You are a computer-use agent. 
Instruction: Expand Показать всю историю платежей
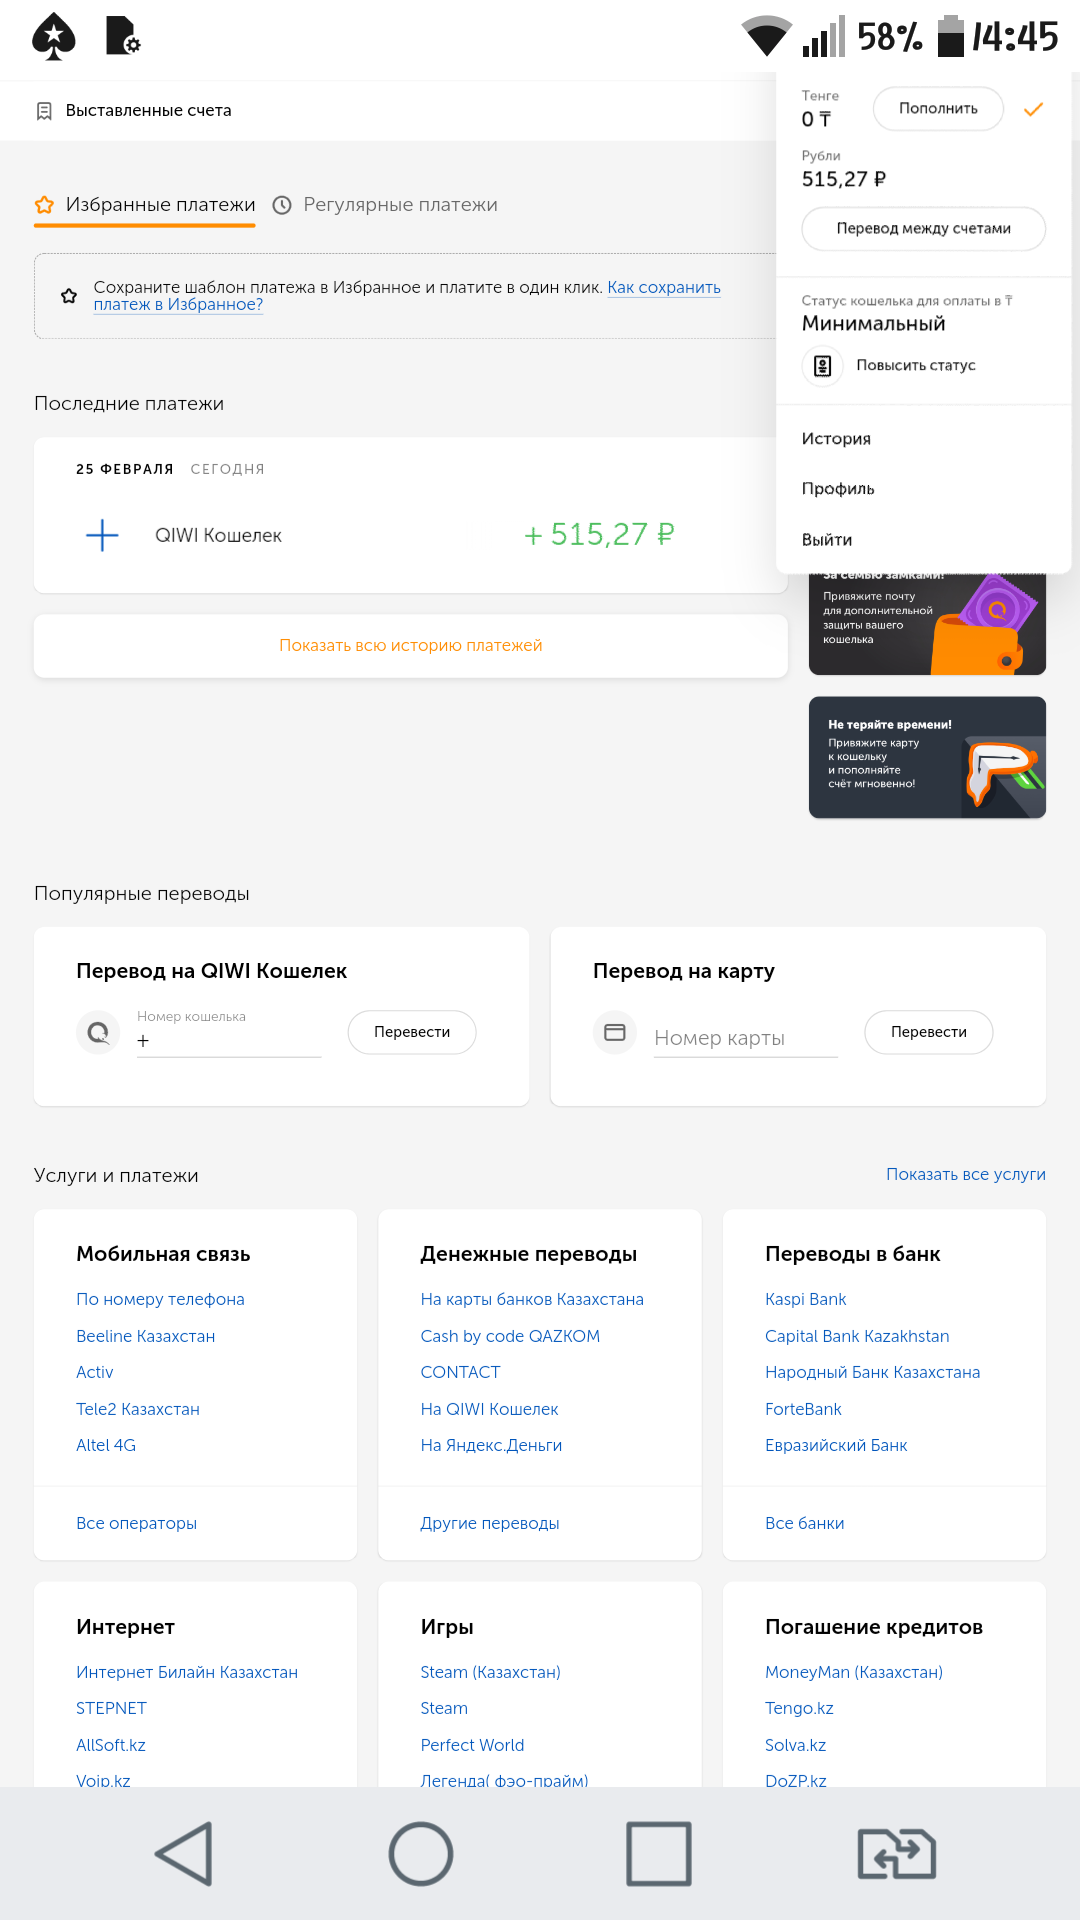pos(410,646)
